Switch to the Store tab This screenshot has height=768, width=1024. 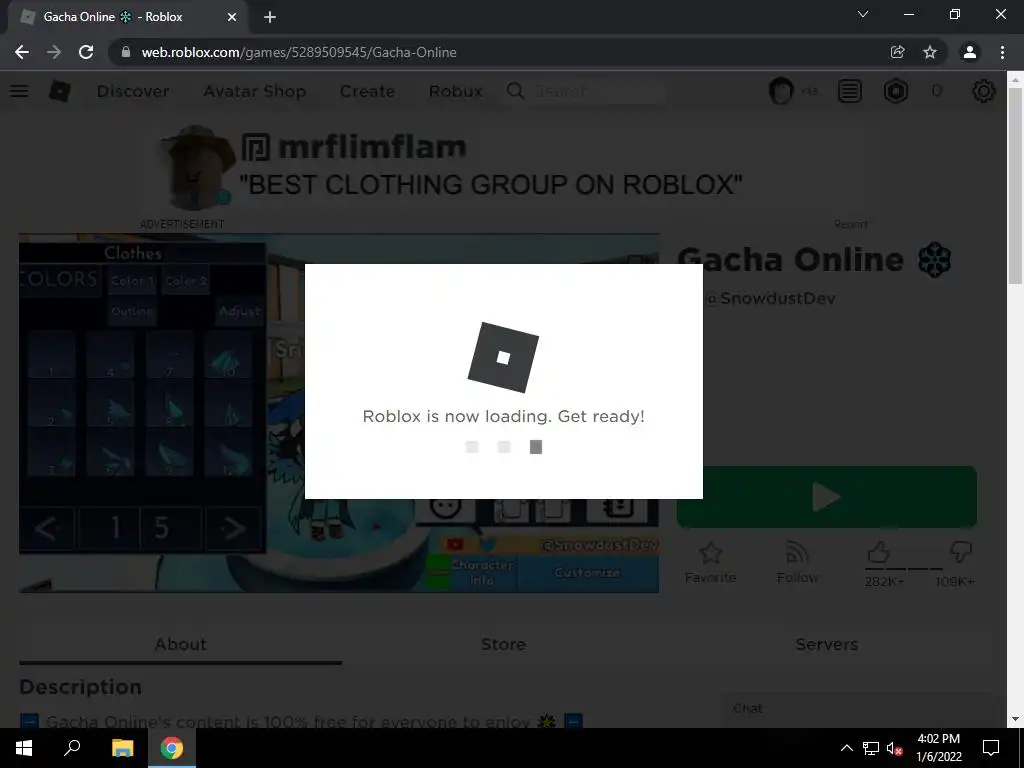click(x=504, y=645)
